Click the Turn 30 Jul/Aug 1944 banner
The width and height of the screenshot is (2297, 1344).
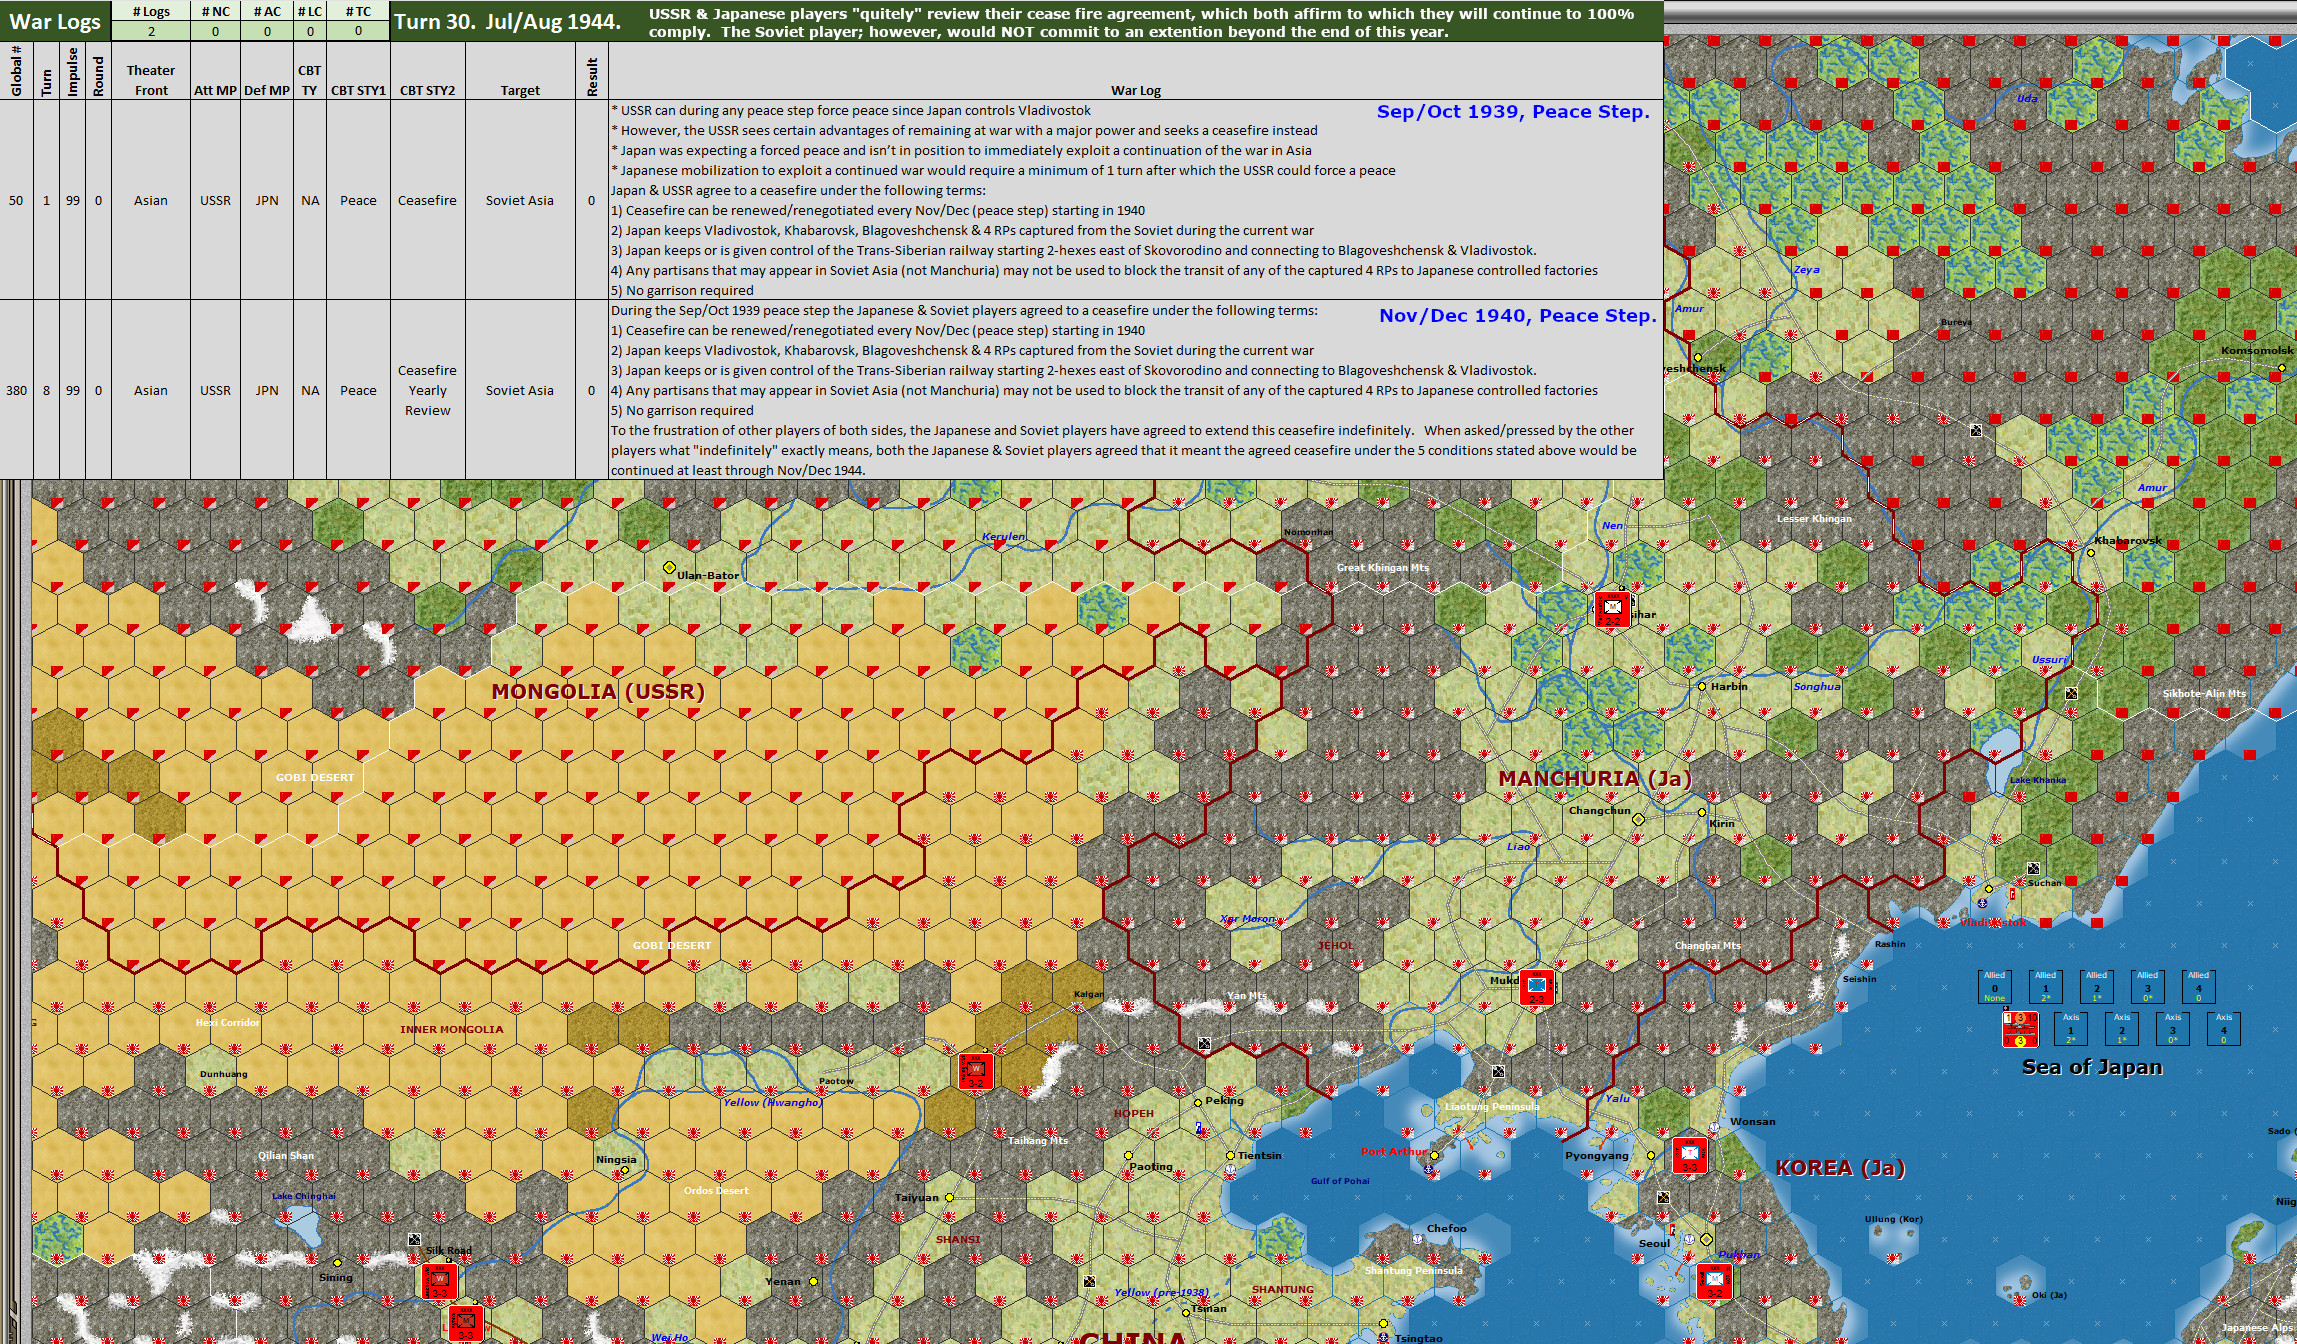(x=507, y=21)
